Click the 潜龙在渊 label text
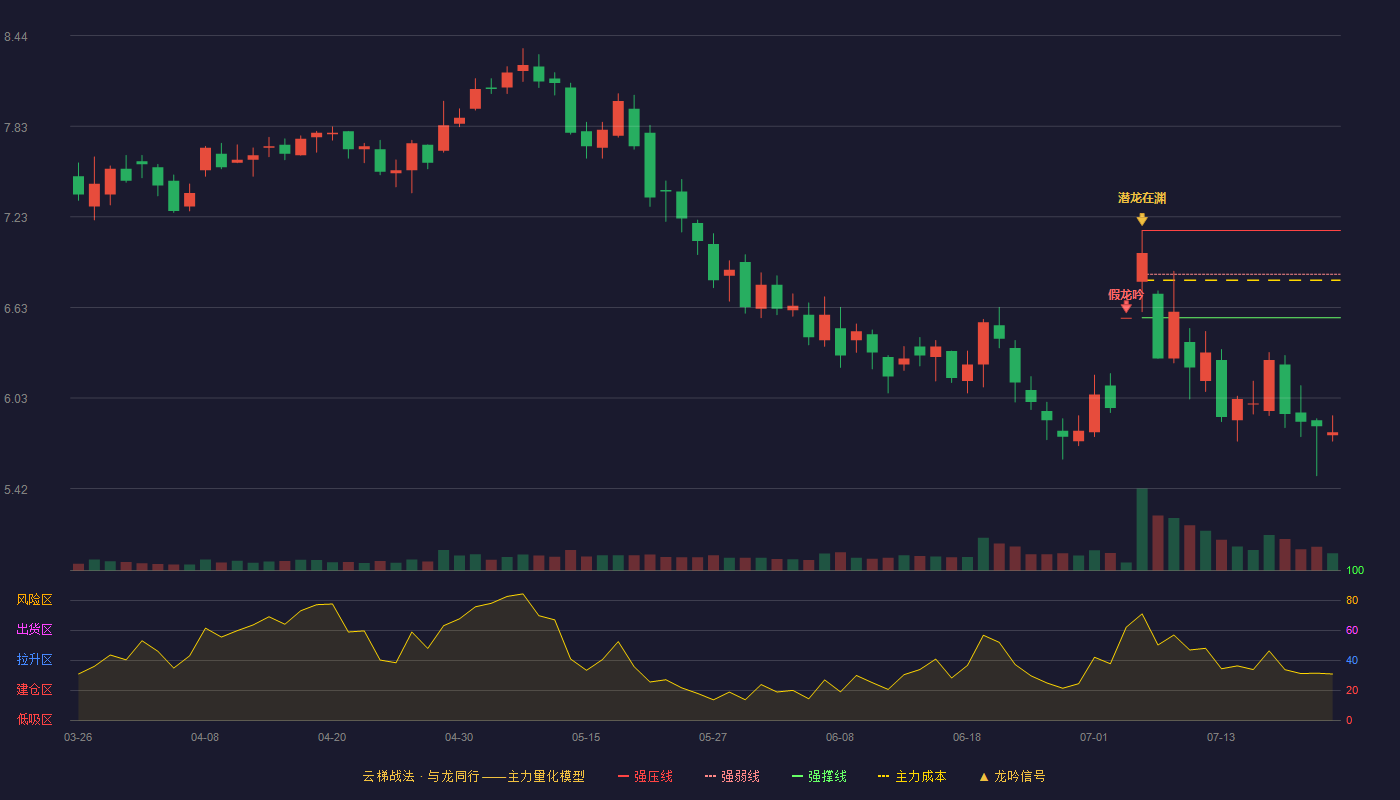The image size is (1400, 800). coord(1142,198)
